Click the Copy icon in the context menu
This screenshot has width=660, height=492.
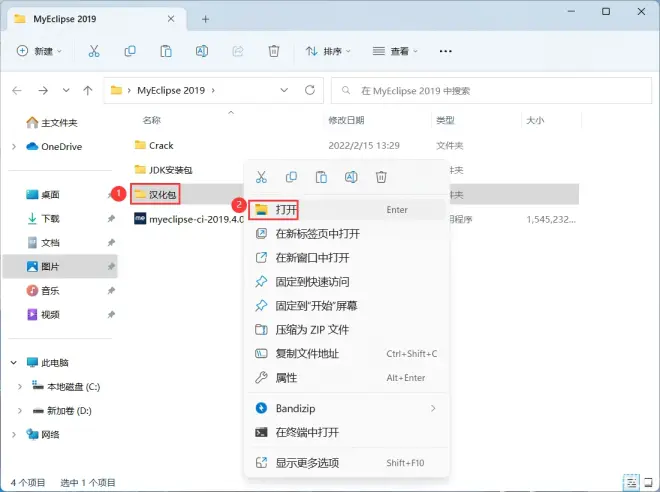[x=291, y=177]
